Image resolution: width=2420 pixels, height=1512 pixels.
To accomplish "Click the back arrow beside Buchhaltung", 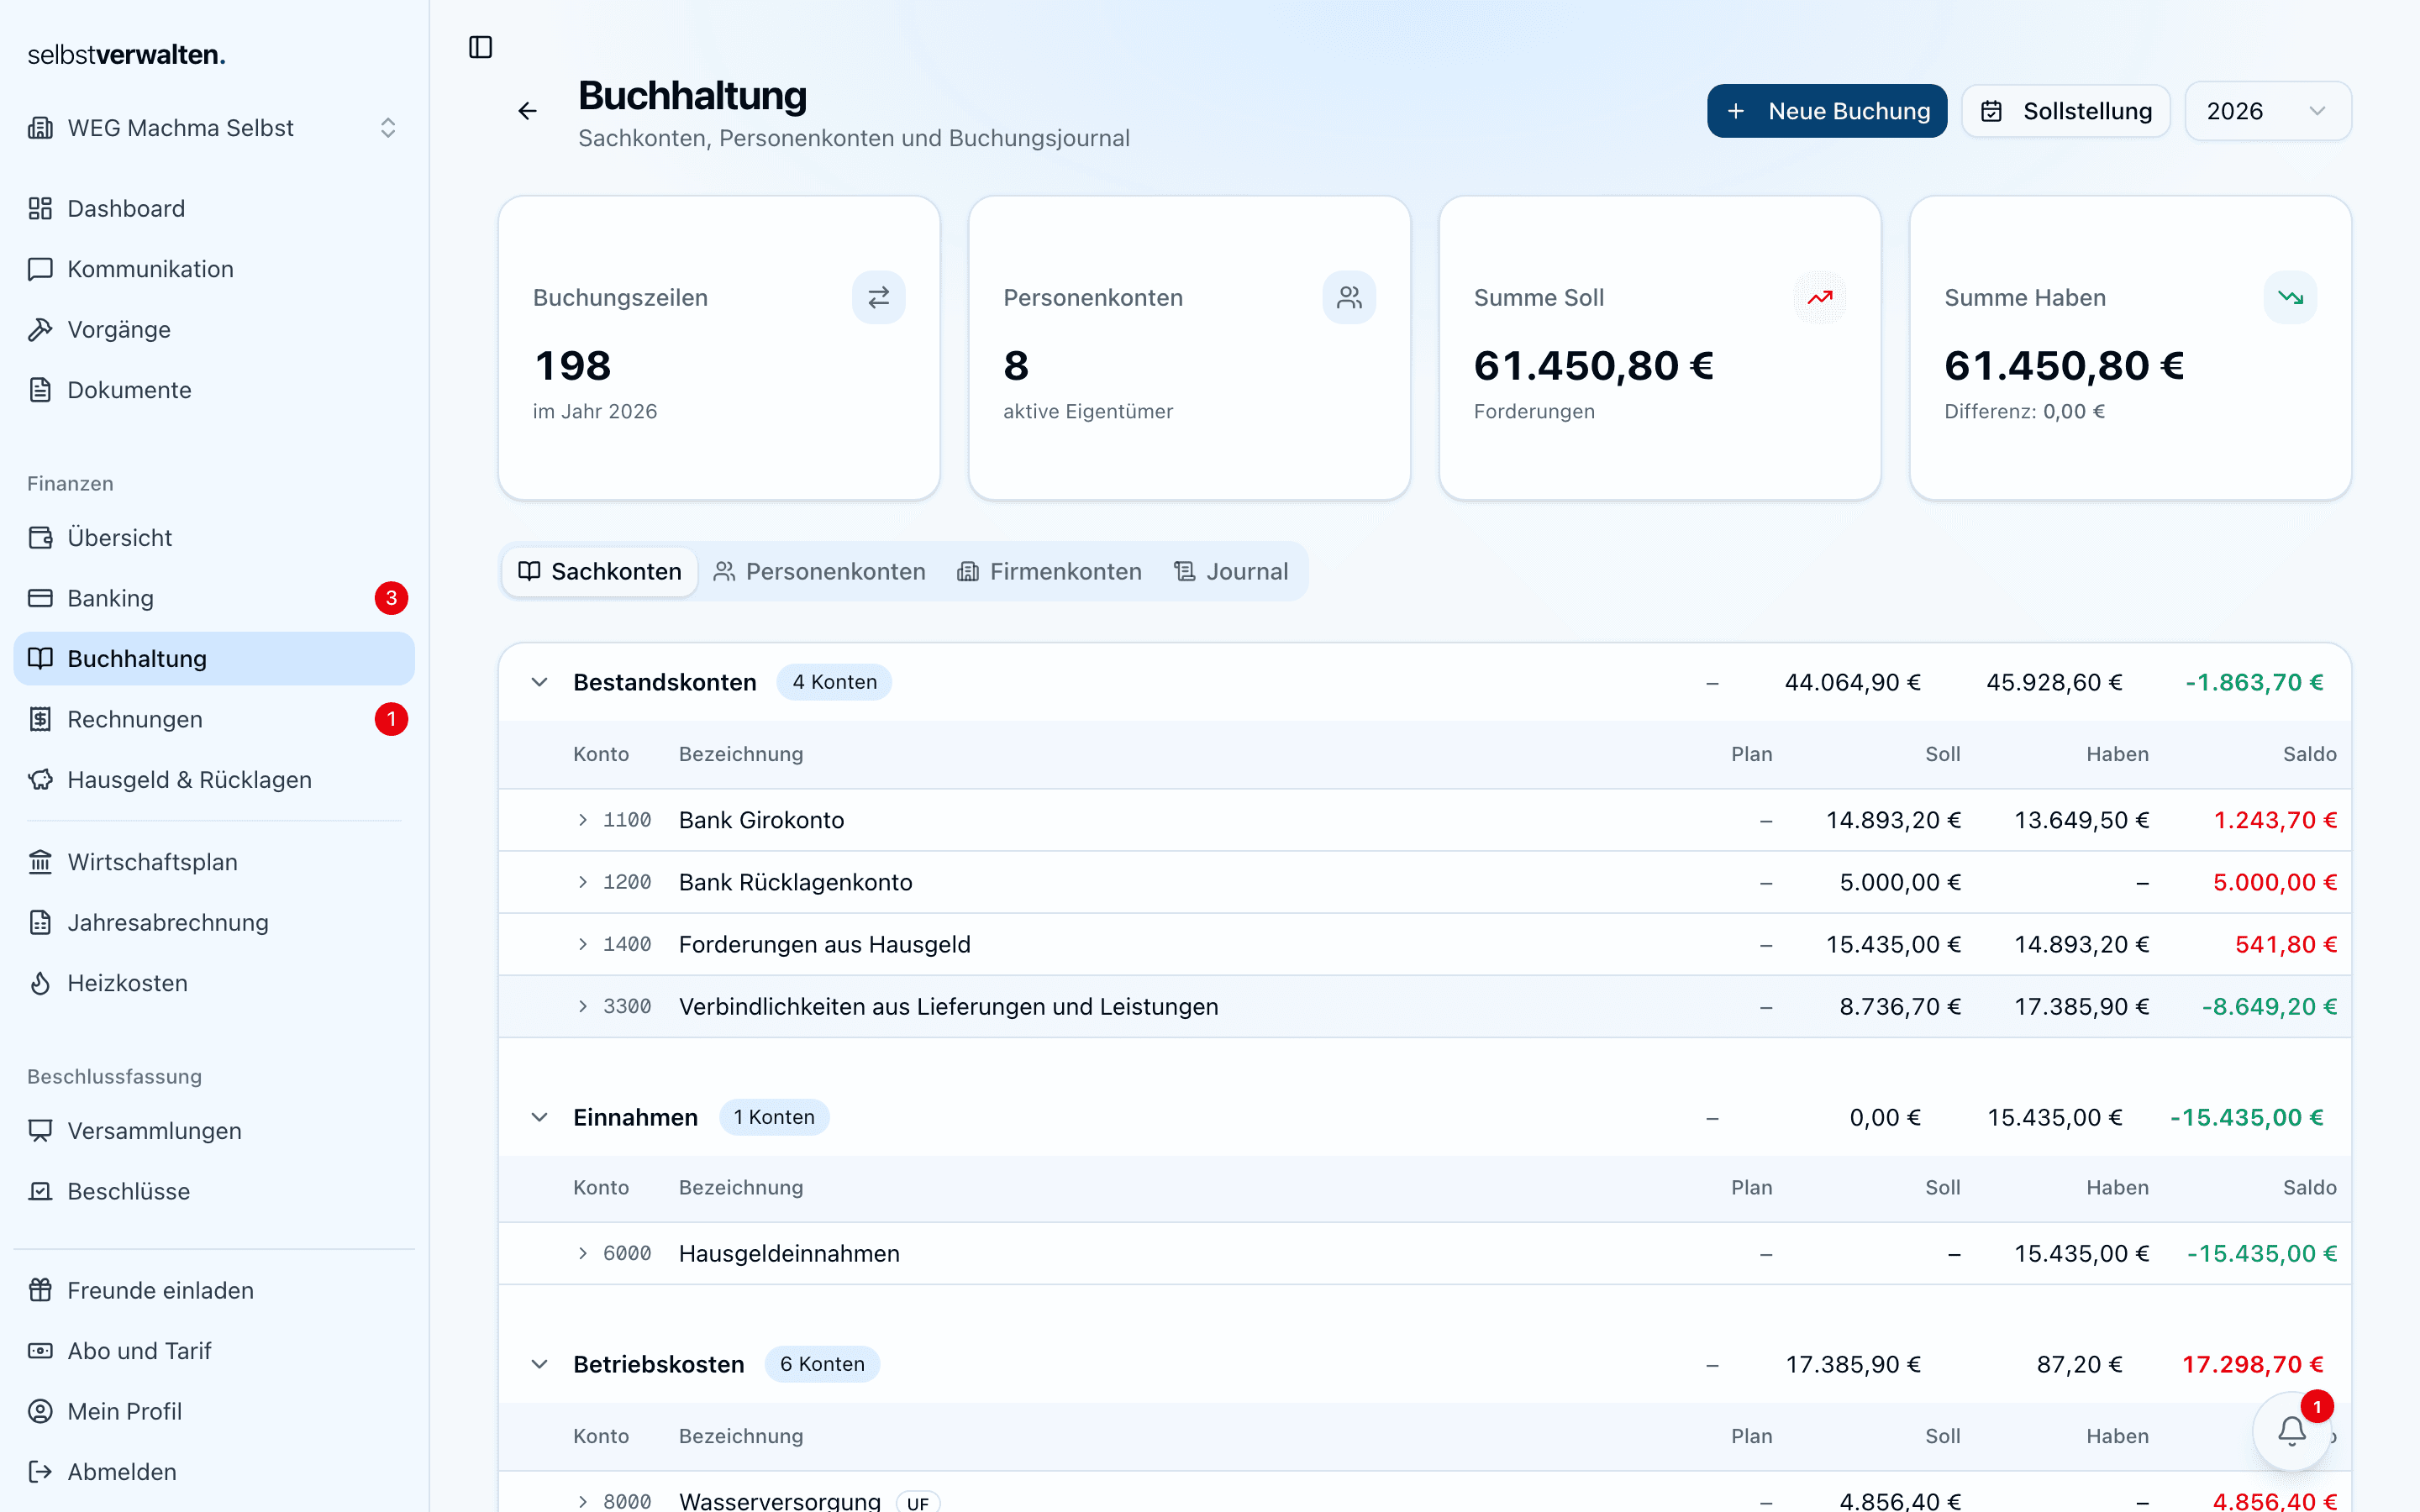I will pos(527,111).
